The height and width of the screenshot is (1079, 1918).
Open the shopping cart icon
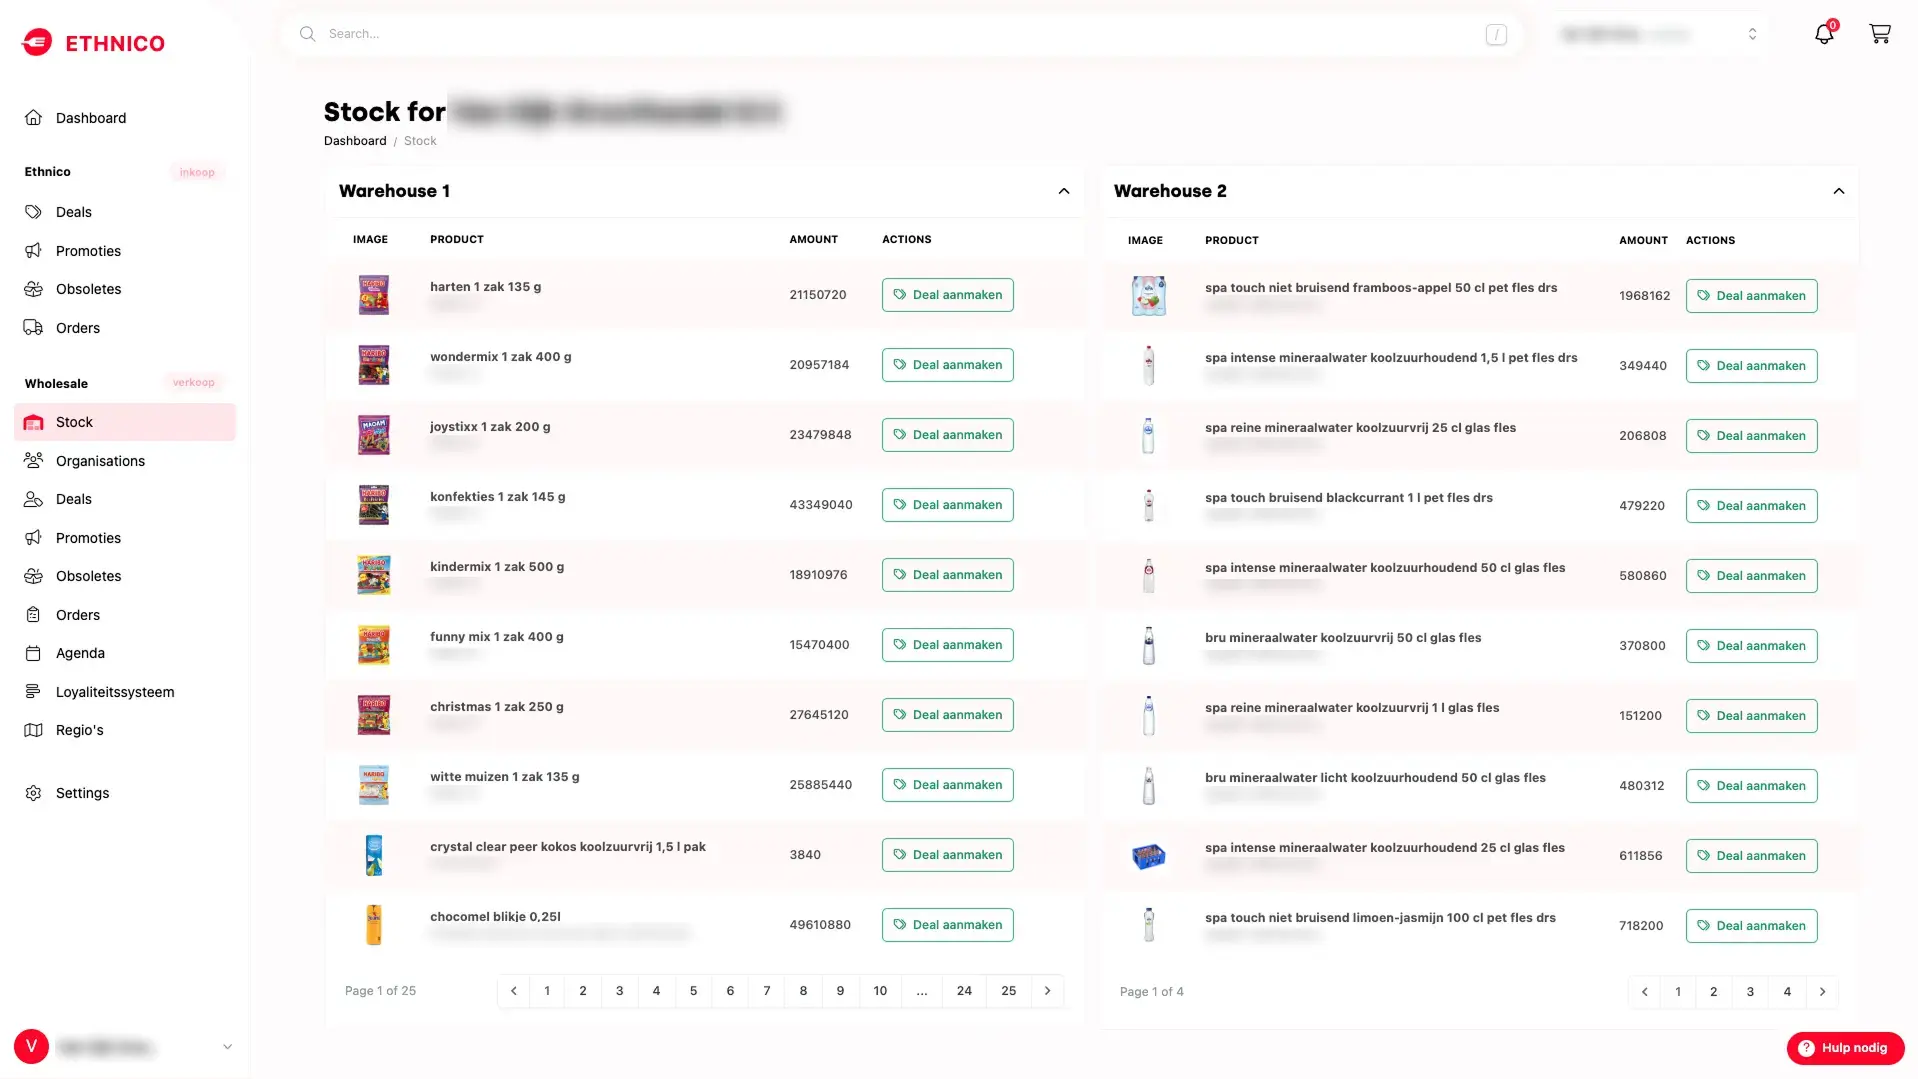(x=1880, y=33)
